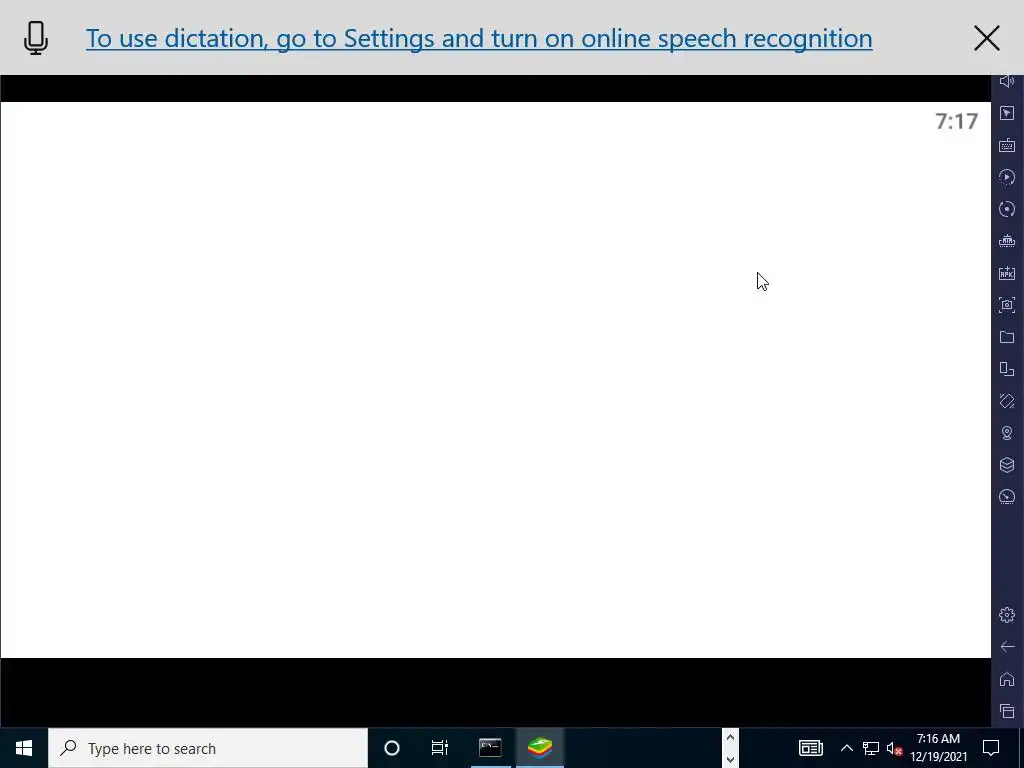The width and height of the screenshot is (1024, 768).
Task: Click taskbar overflow down arrow
Action: (x=730, y=760)
